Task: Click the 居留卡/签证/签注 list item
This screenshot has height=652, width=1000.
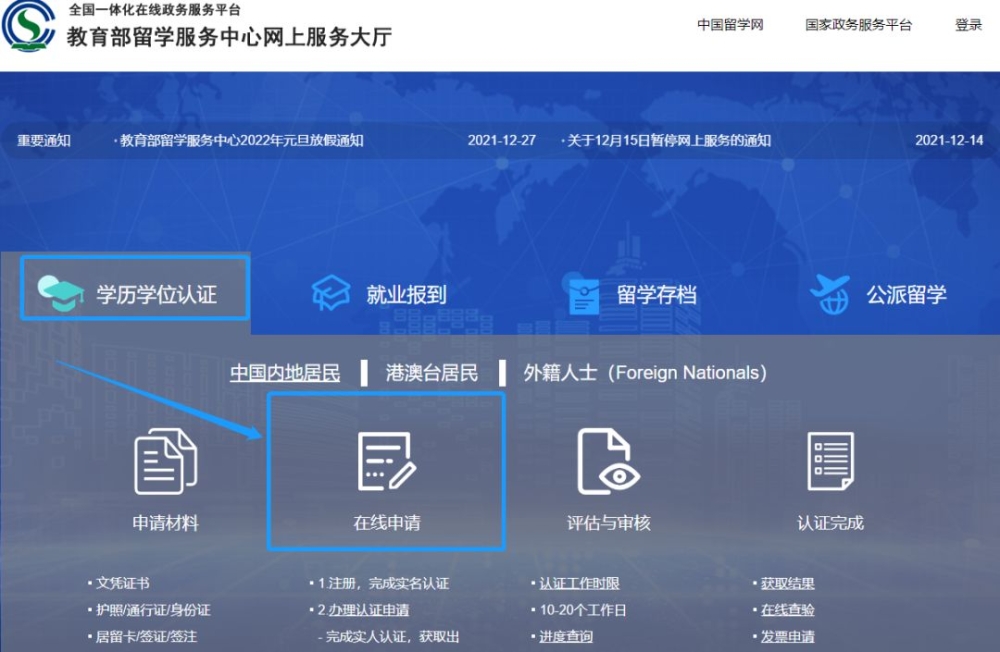Action: [146, 637]
